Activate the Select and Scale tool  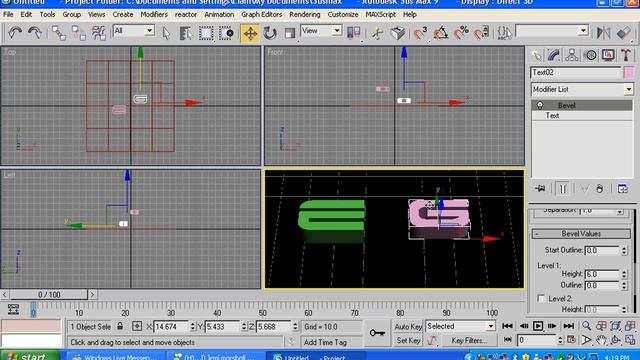[x=290, y=33]
